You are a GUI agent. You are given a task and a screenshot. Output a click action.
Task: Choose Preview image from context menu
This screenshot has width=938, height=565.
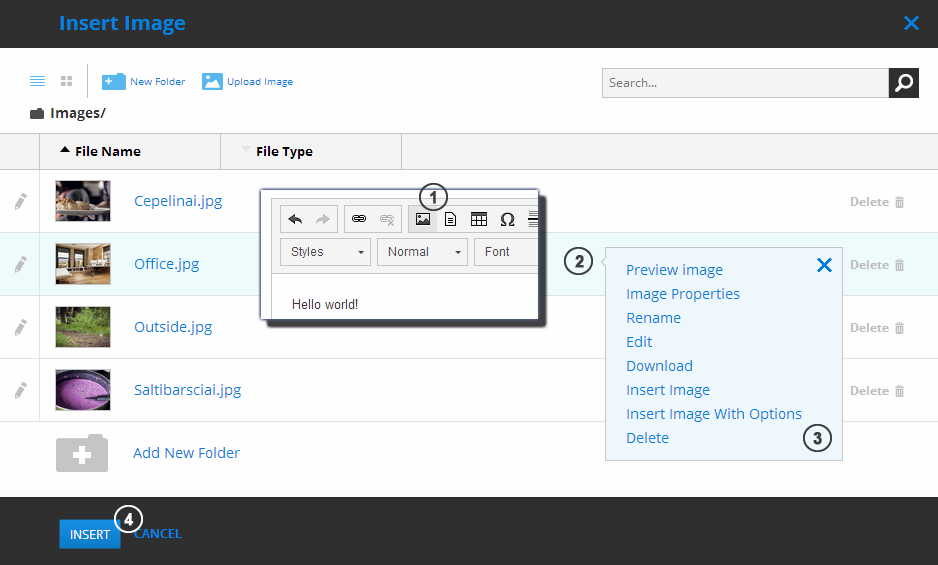click(674, 270)
